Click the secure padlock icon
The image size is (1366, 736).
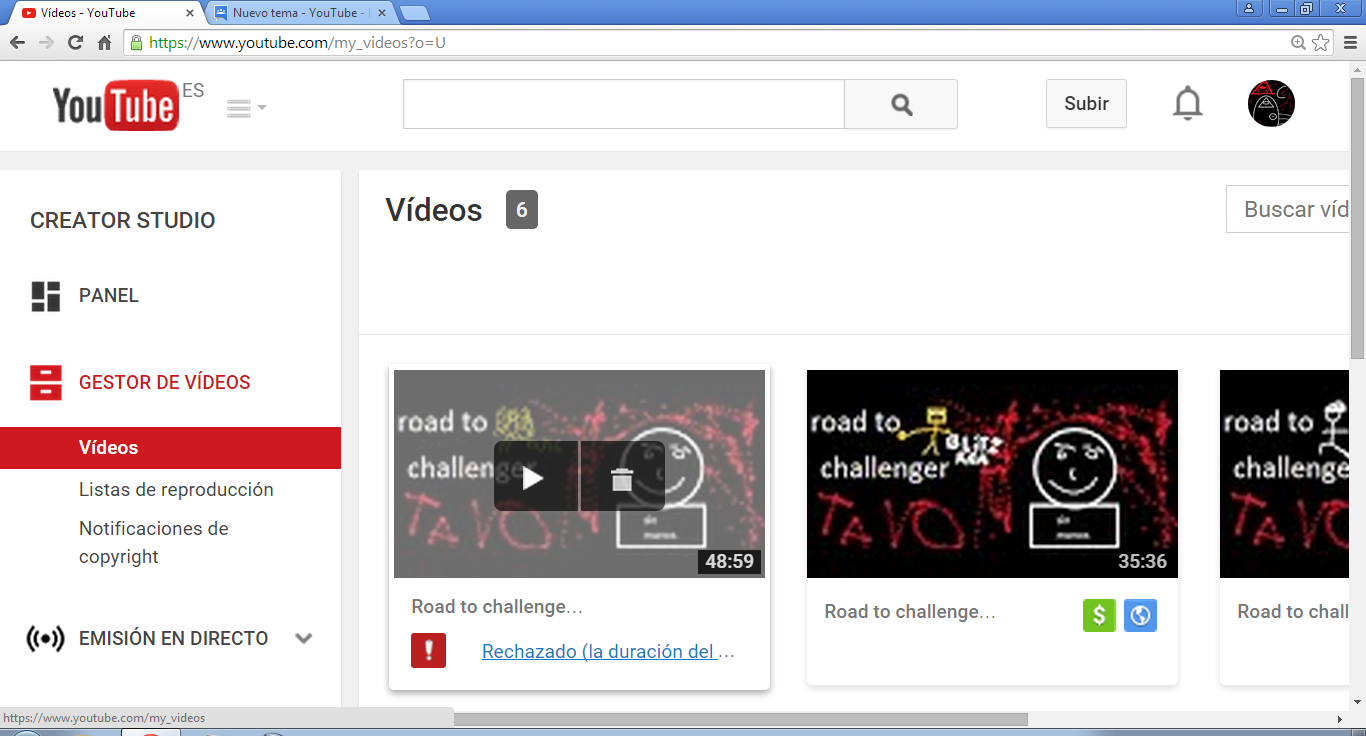click(x=136, y=43)
